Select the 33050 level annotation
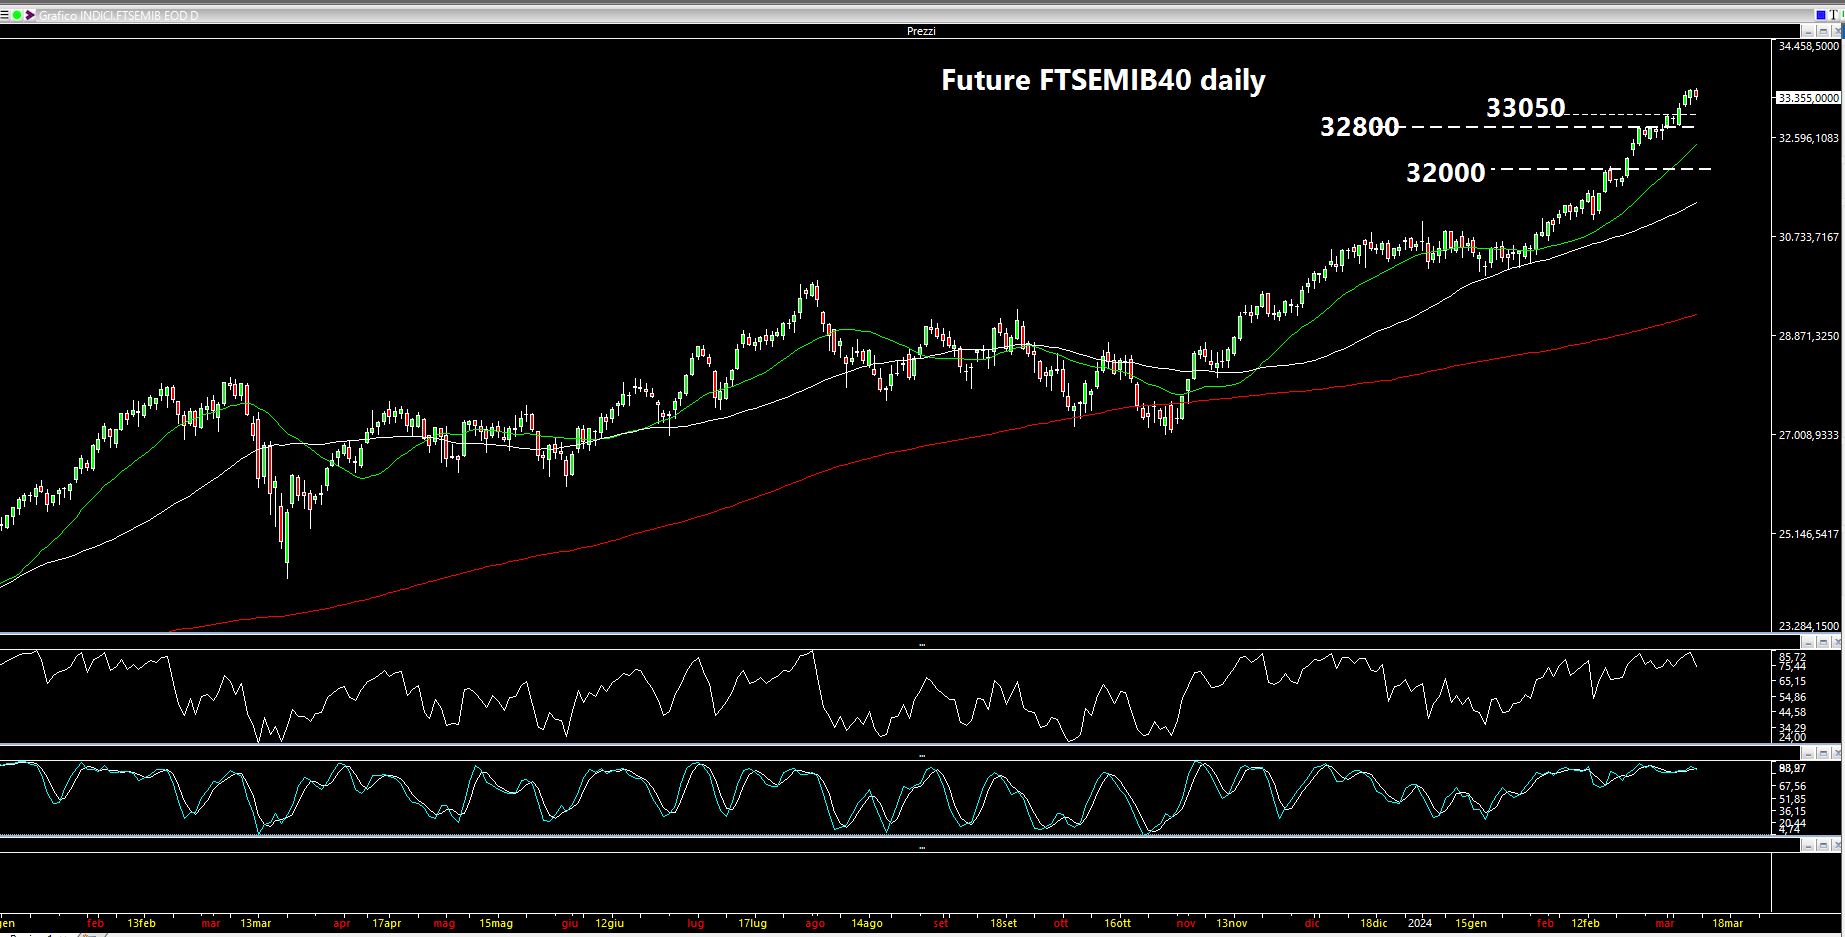1845x937 pixels. (x=1526, y=107)
